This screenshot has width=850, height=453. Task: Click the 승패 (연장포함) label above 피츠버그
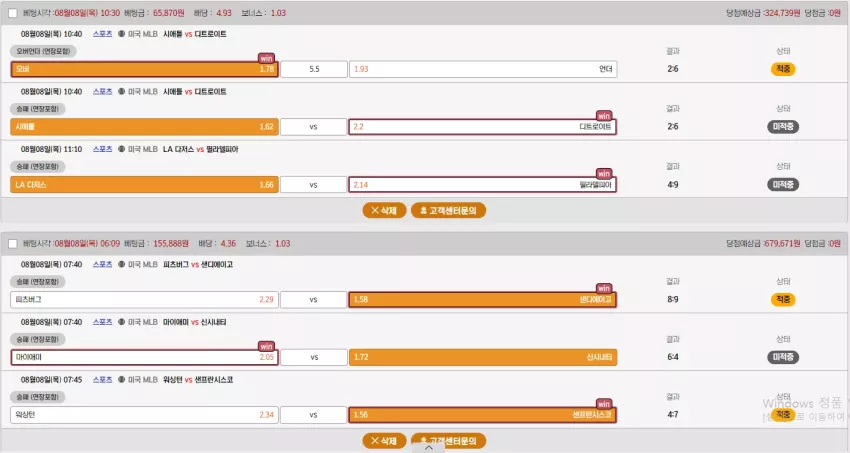click(37, 282)
